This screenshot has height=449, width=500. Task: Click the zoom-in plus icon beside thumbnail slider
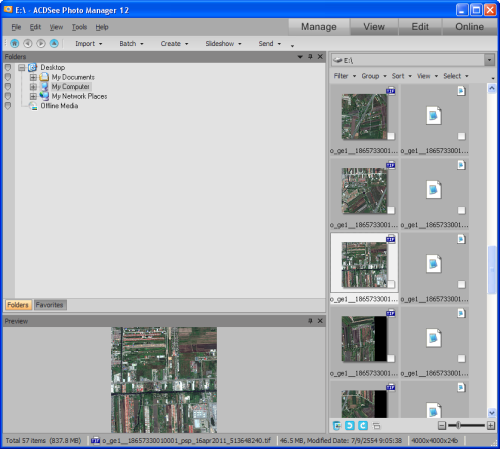click(491, 426)
